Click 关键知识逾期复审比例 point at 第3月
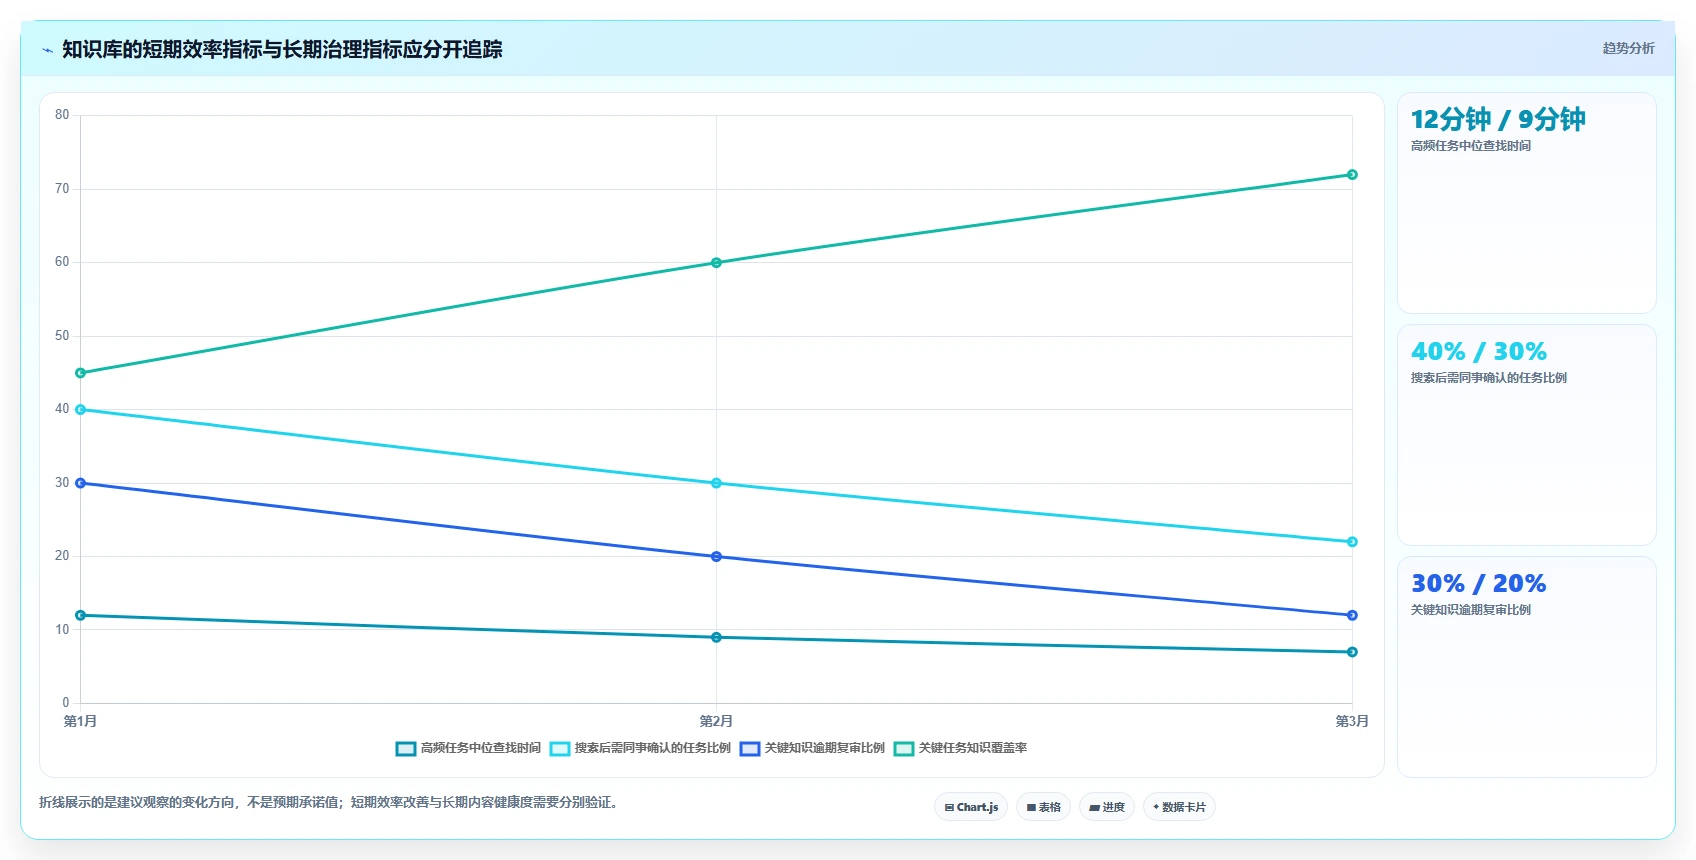Viewport: 1696px width, 860px height. [x=1352, y=615]
